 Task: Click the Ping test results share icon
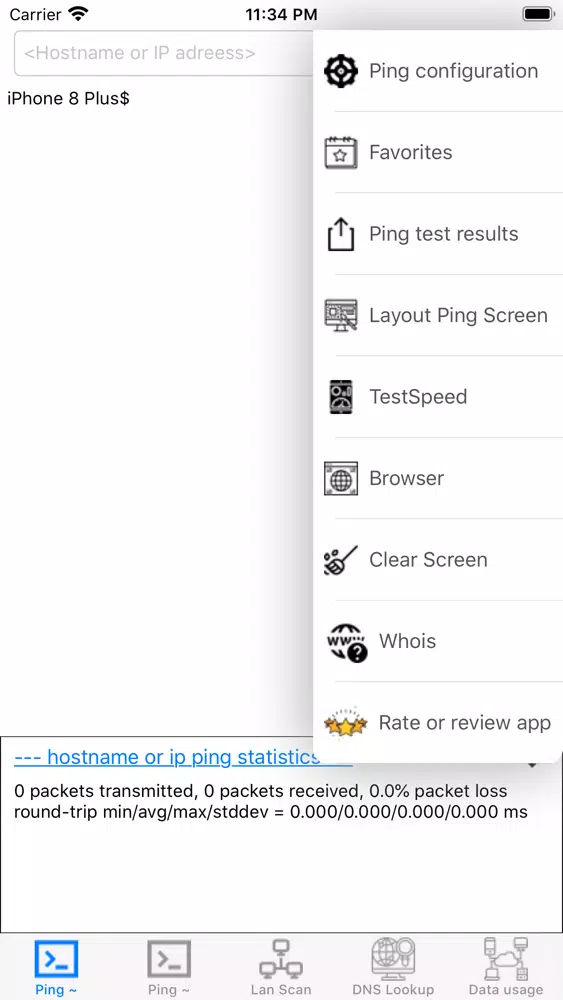click(x=341, y=234)
